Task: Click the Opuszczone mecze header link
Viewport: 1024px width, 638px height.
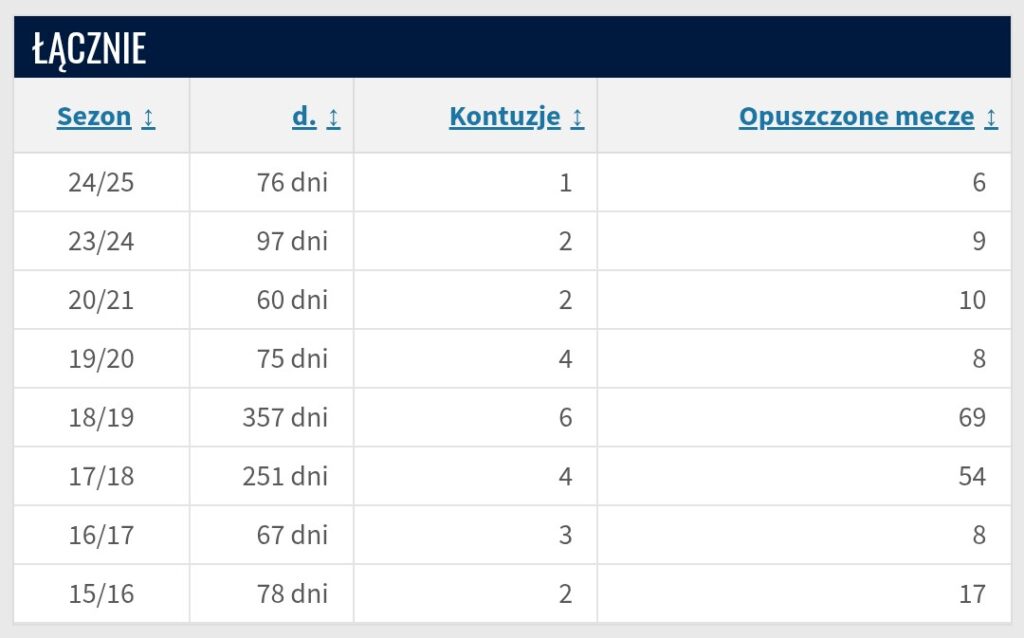Action: [856, 117]
